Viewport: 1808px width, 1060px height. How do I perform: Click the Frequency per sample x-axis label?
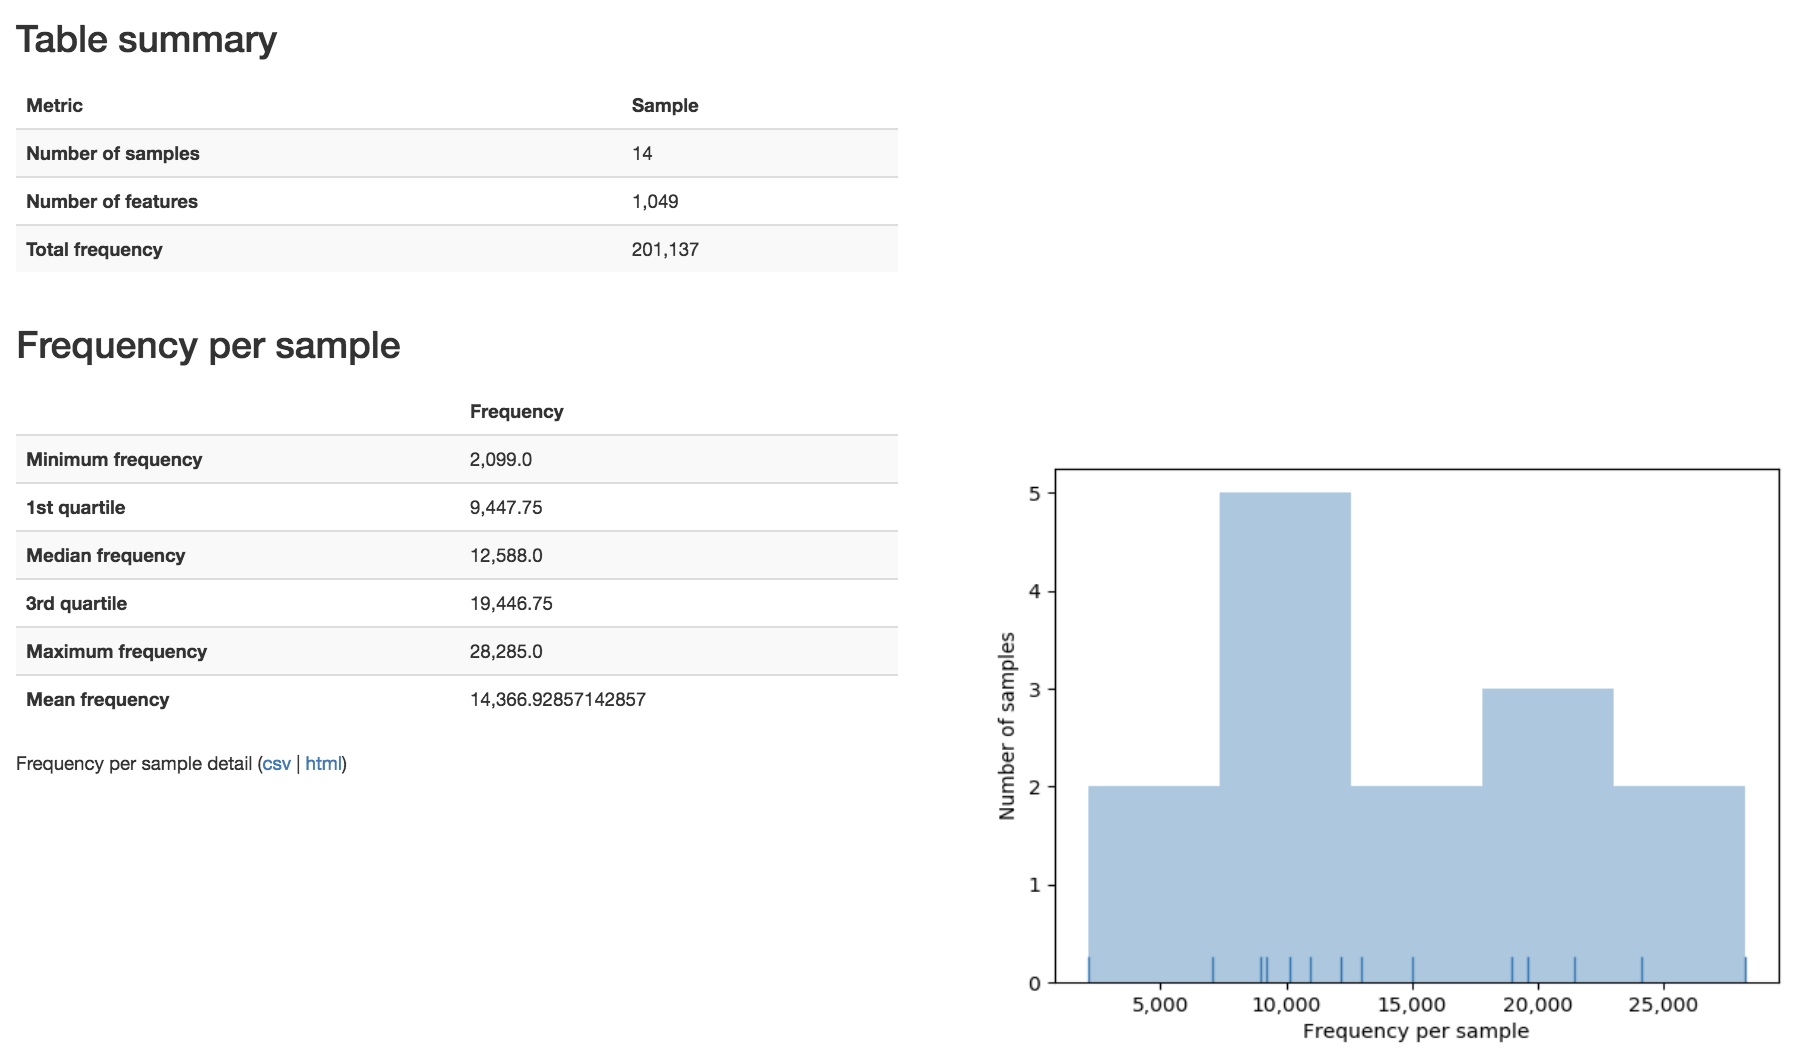tap(1416, 1031)
